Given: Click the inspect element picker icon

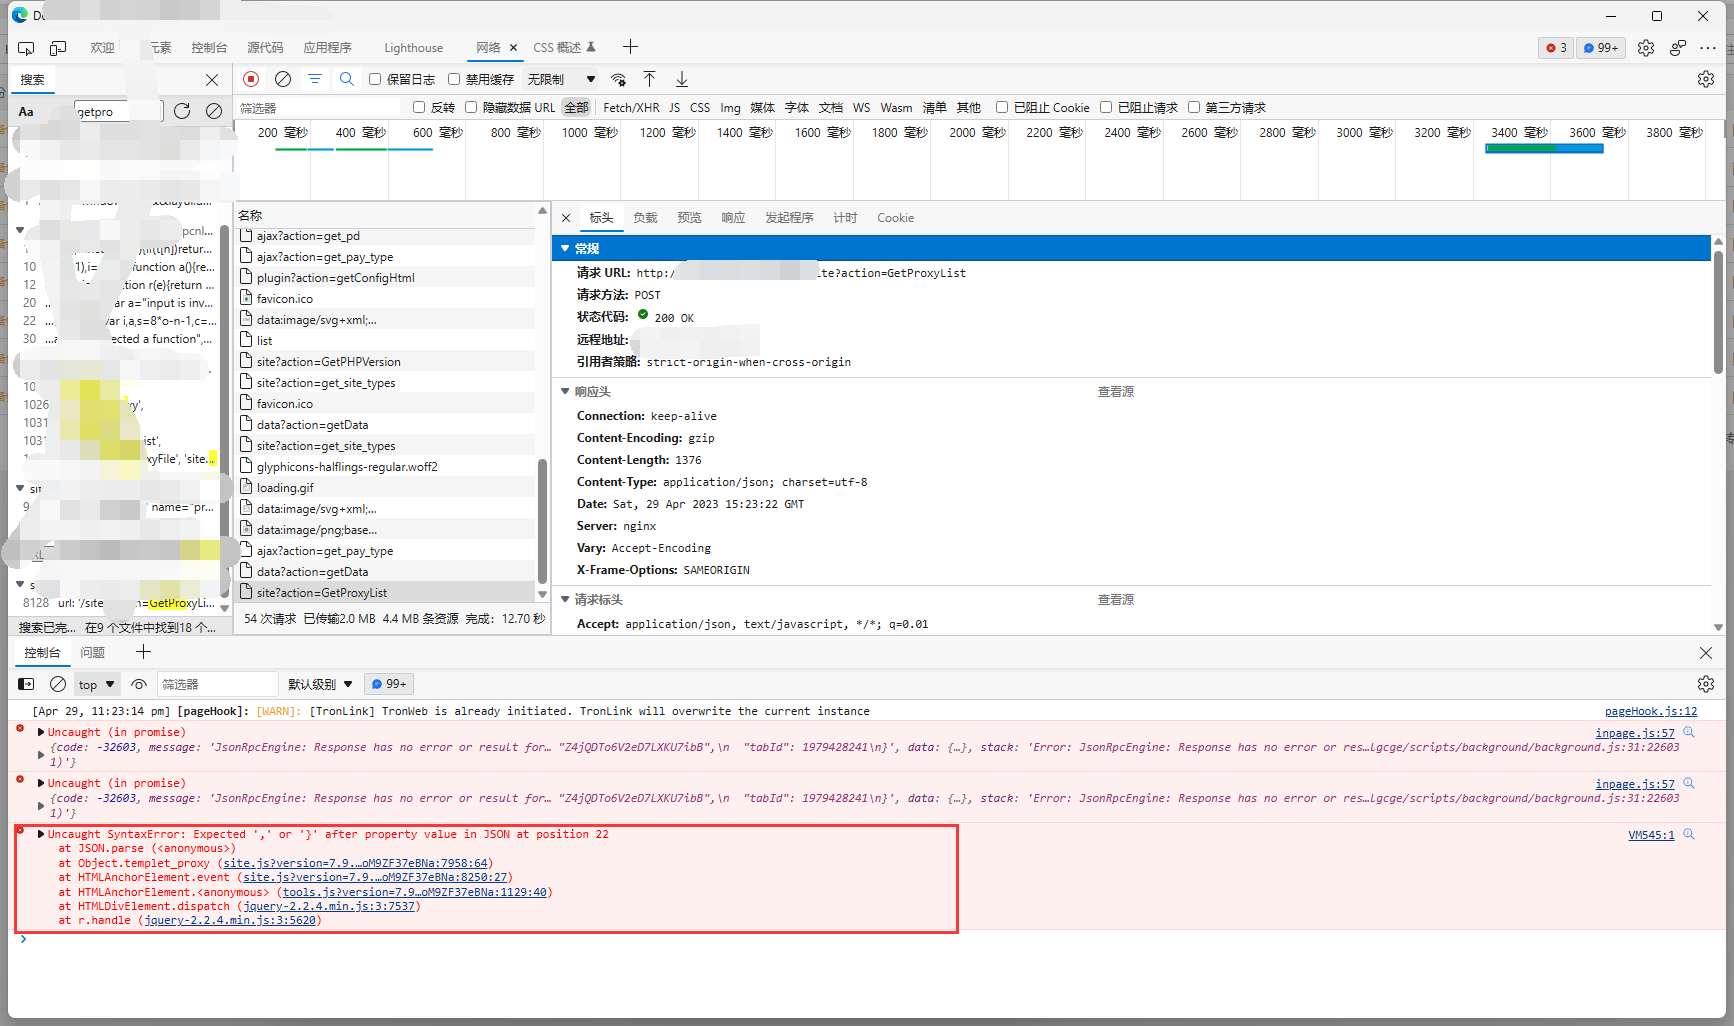Looking at the screenshot, I should [26, 48].
